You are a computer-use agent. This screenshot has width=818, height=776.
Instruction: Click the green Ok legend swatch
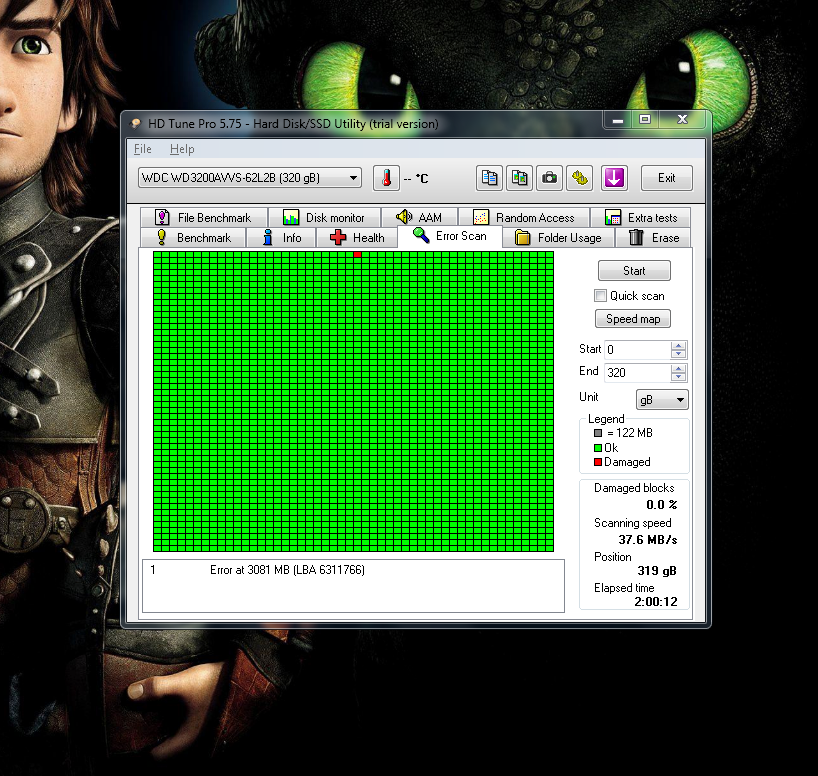tap(598, 448)
